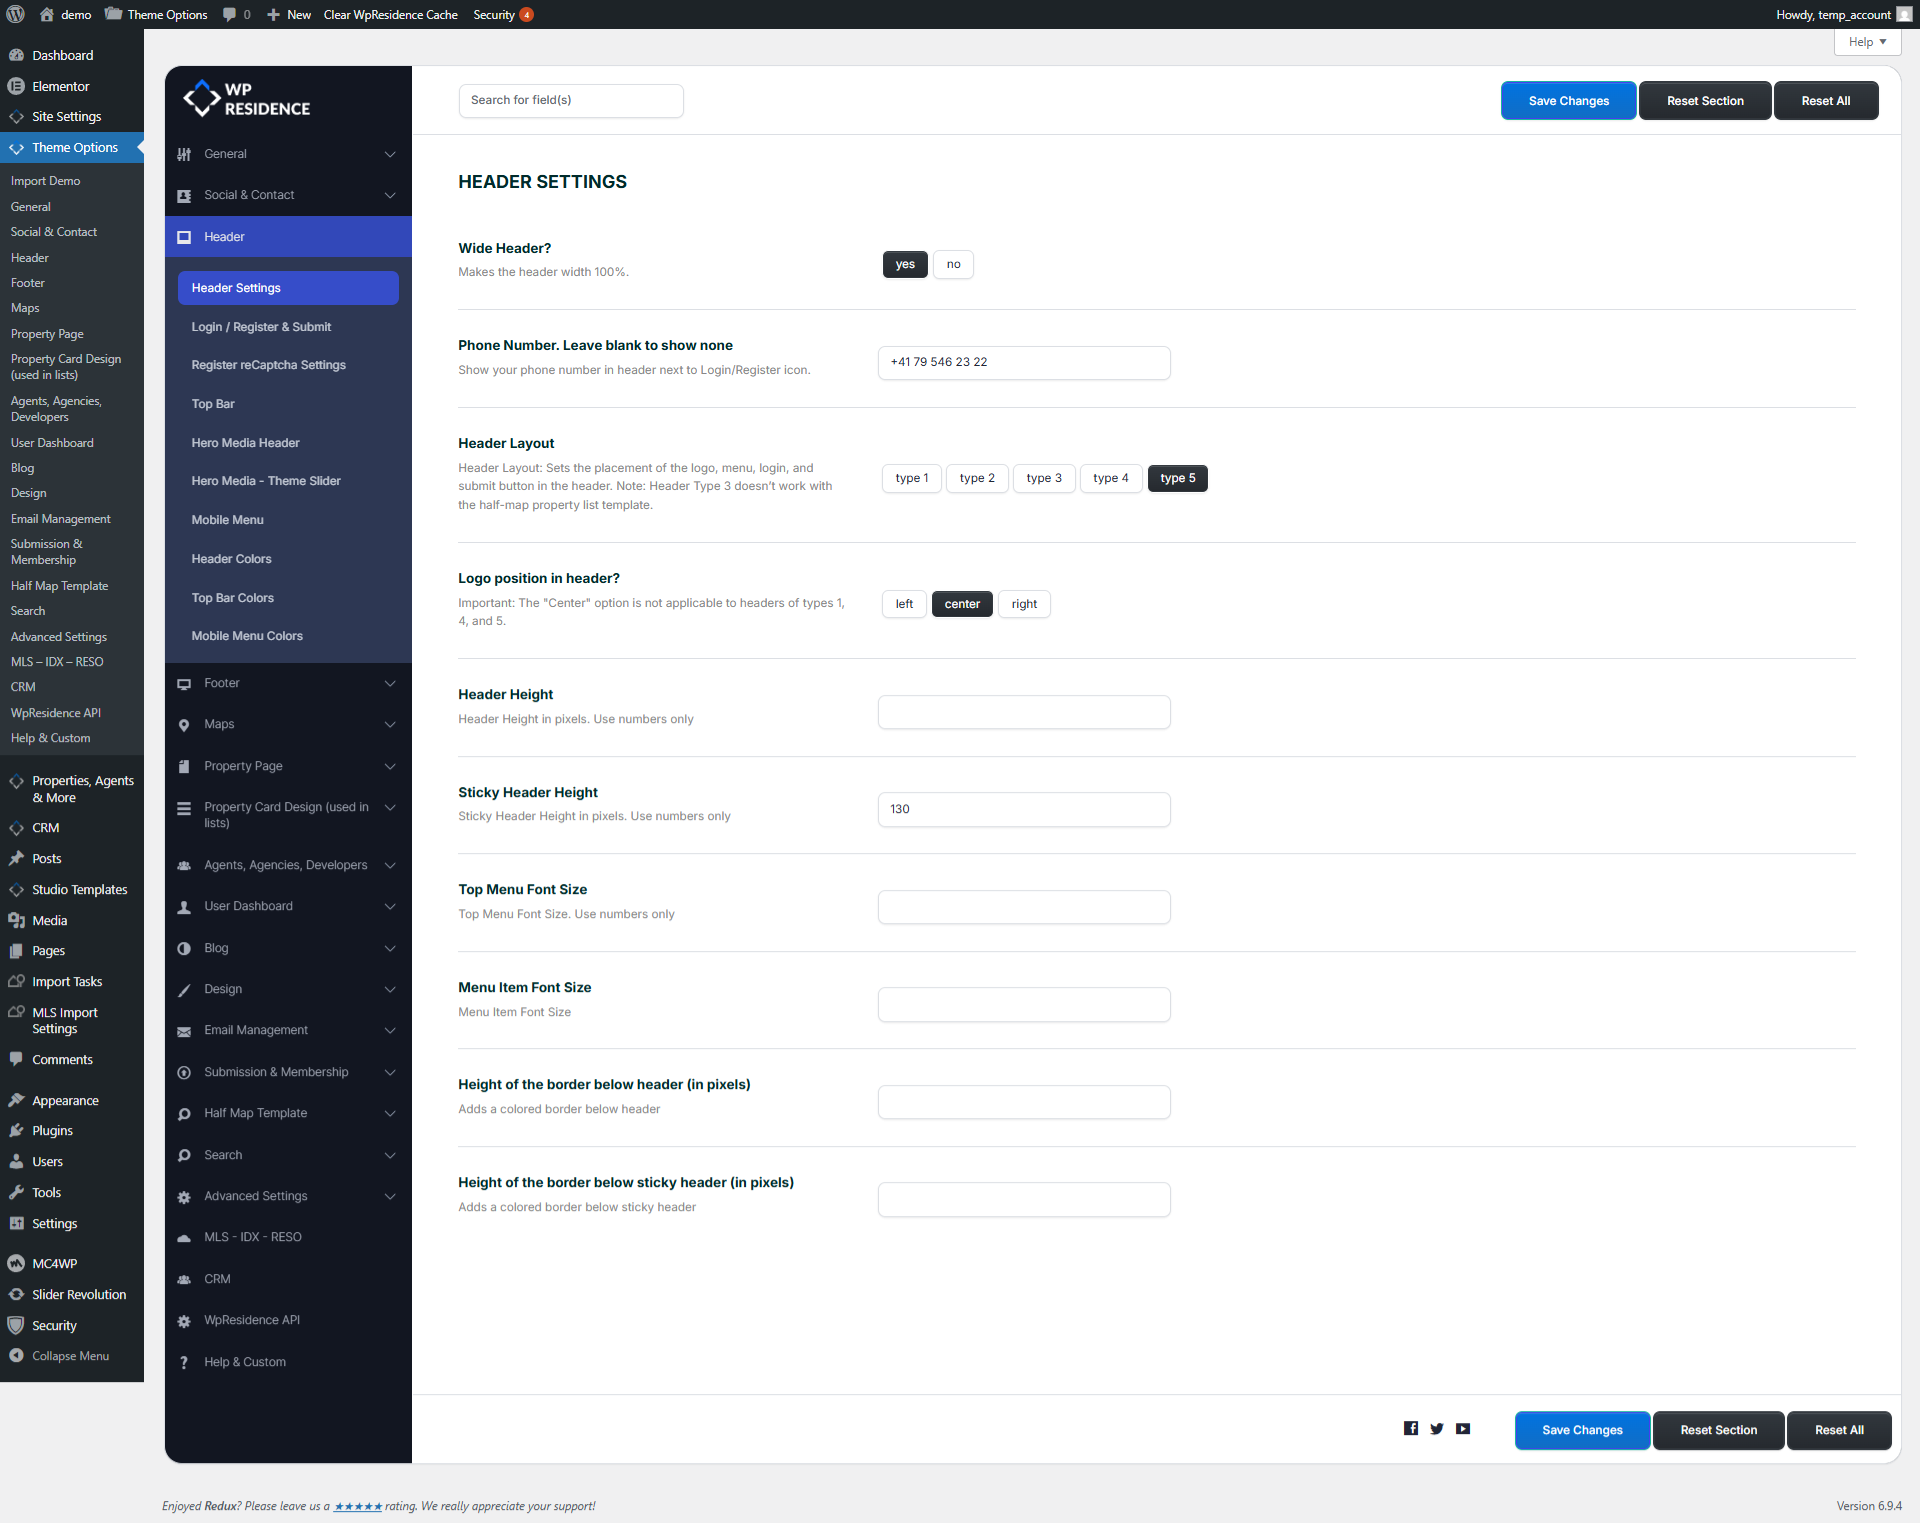Click the five-star rating link
Screen dimensions: 1920x1523
point(358,1506)
